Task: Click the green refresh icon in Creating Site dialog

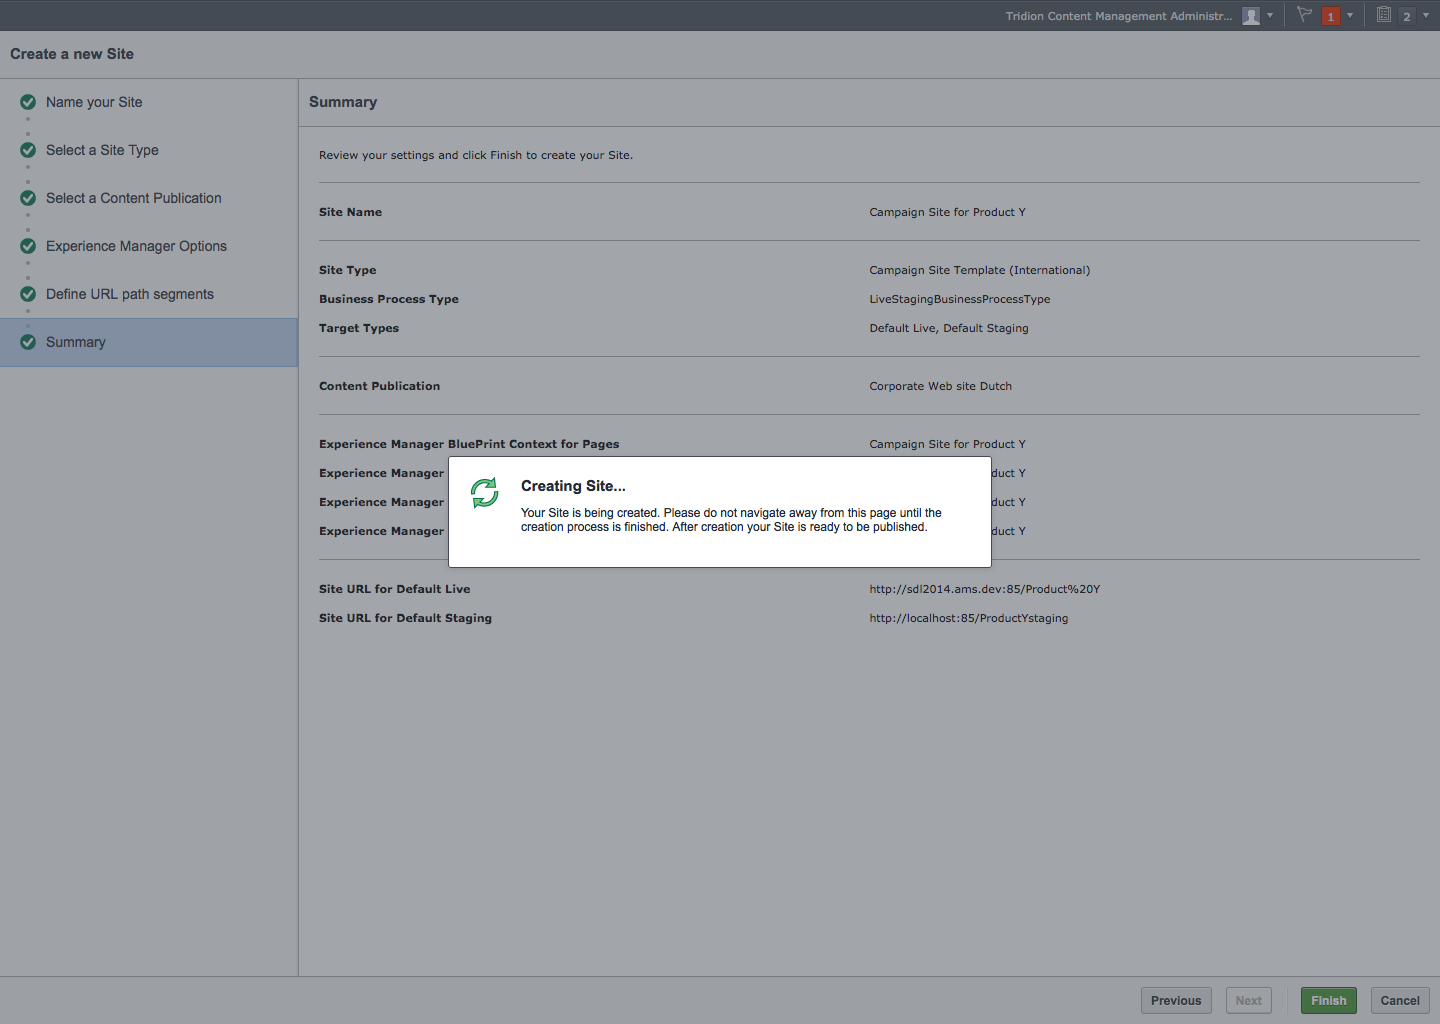Action: click(485, 492)
